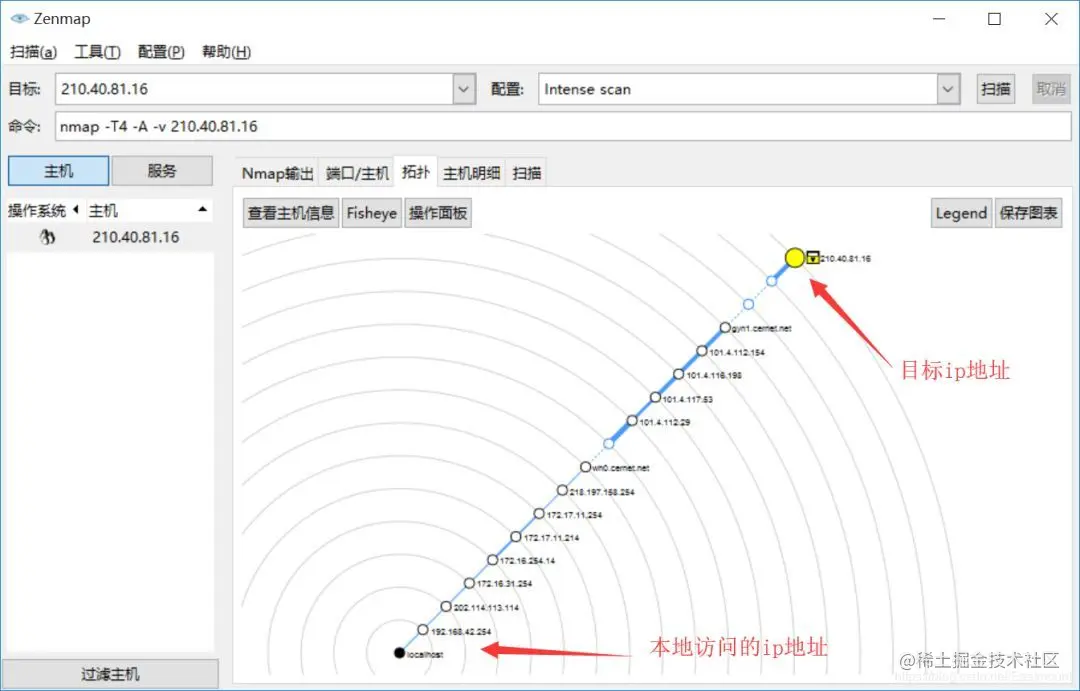The image size is (1080, 691).
Task: Select the yellow 210.40.81.16 target node
Action: [x=793, y=257]
